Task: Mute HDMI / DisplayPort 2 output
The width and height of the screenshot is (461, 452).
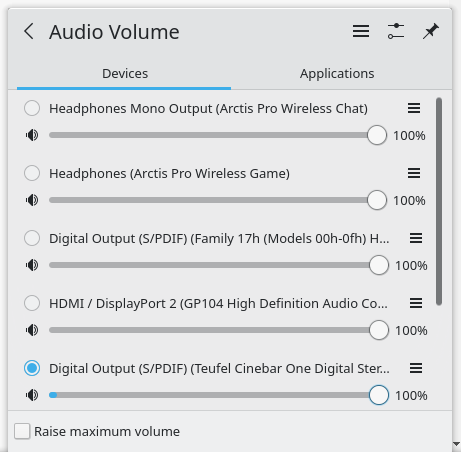Action: 32,330
